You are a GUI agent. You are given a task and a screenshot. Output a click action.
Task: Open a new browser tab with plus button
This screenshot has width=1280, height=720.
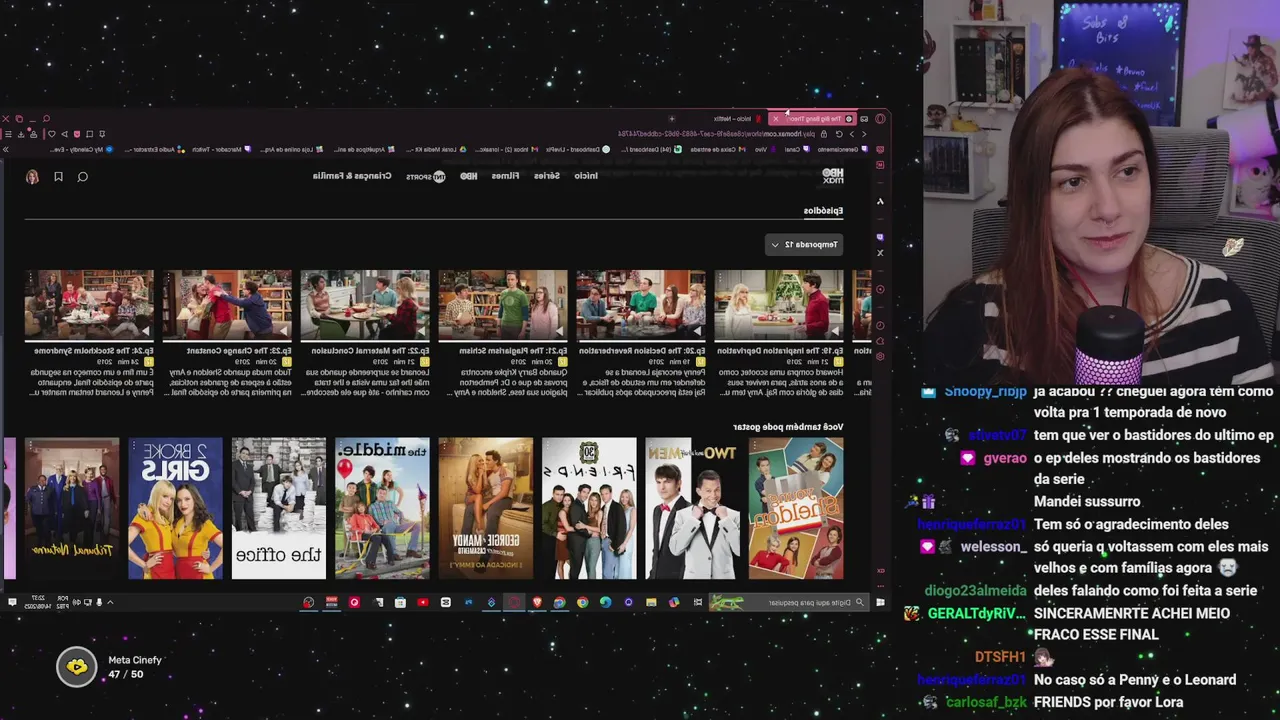pos(672,118)
